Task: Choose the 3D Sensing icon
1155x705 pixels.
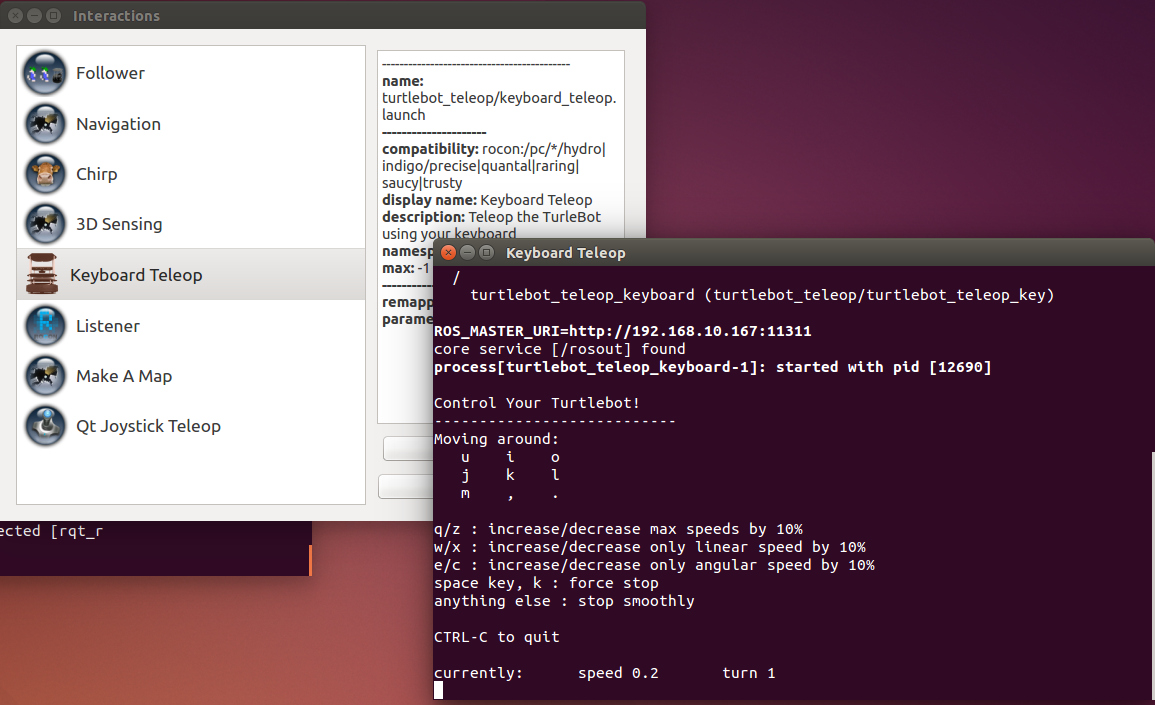Action: tap(45, 224)
